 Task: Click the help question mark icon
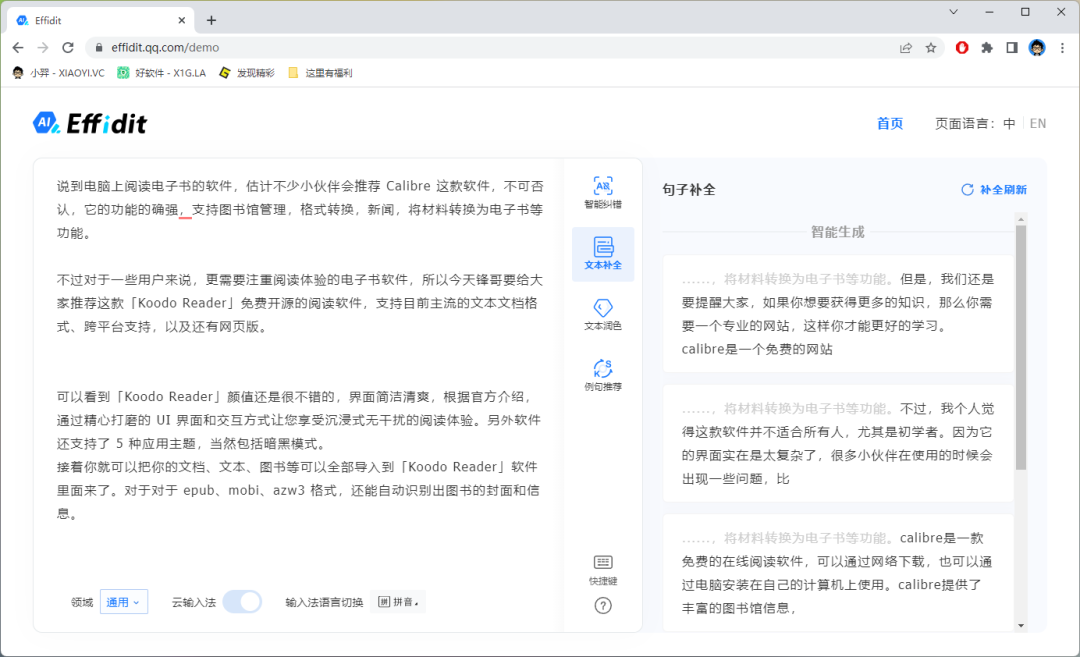pyautogui.click(x=602, y=605)
